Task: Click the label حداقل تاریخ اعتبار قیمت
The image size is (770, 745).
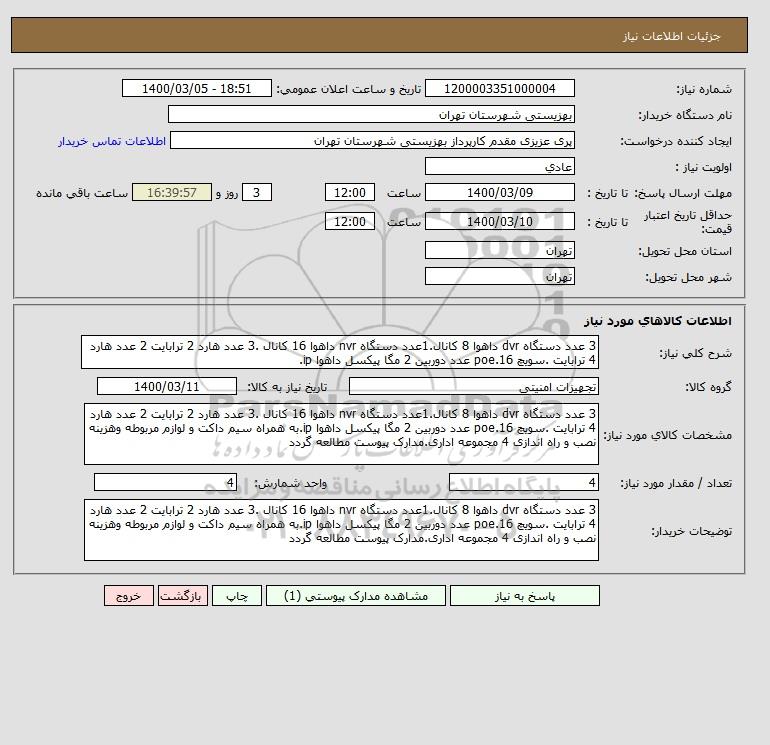Action: (x=688, y=222)
